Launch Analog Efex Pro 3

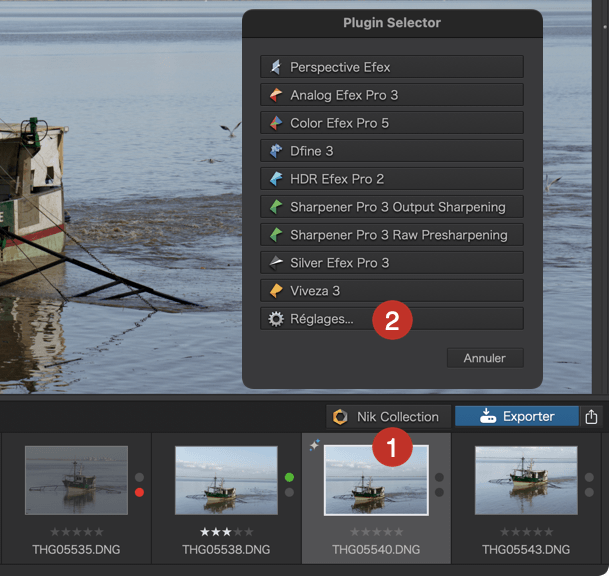coord(392,95)
